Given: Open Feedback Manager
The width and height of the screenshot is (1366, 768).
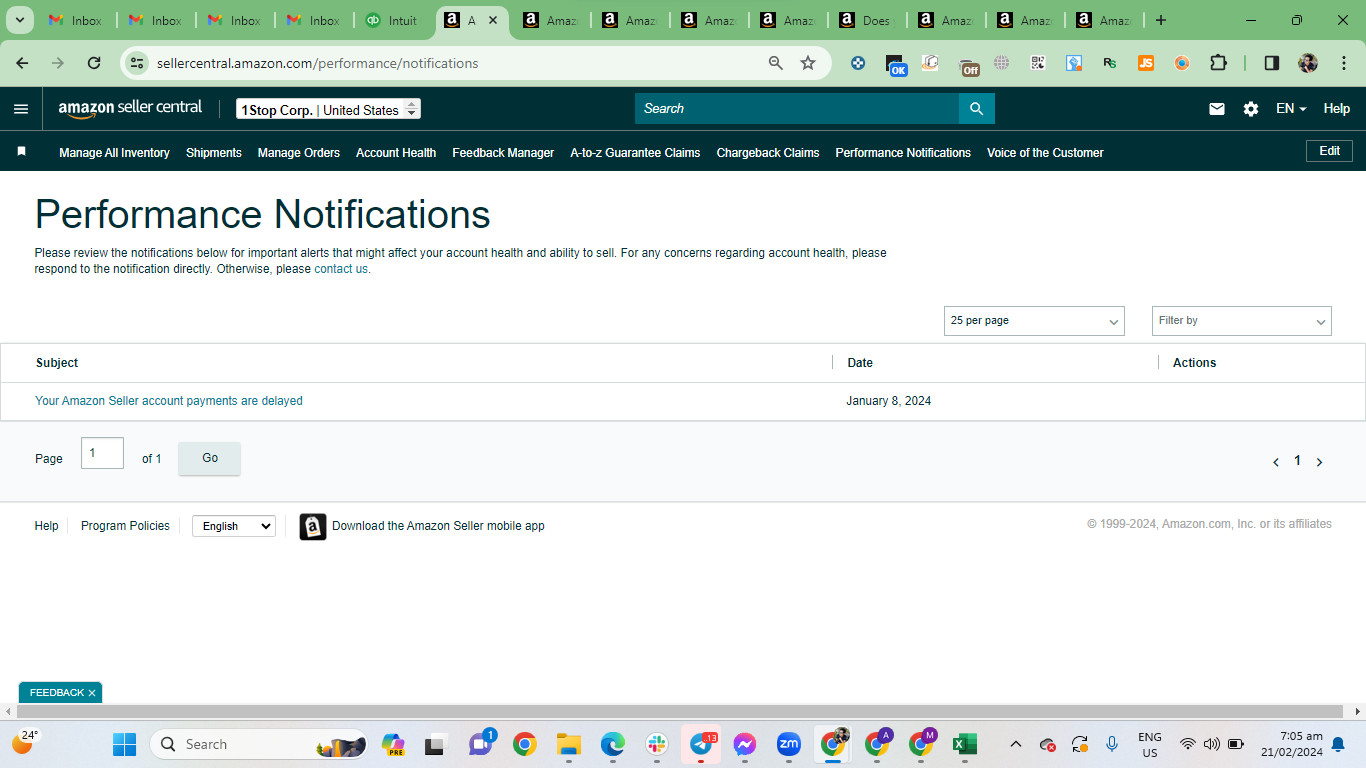Looking at the screenshot, I should tap(503, 153).
